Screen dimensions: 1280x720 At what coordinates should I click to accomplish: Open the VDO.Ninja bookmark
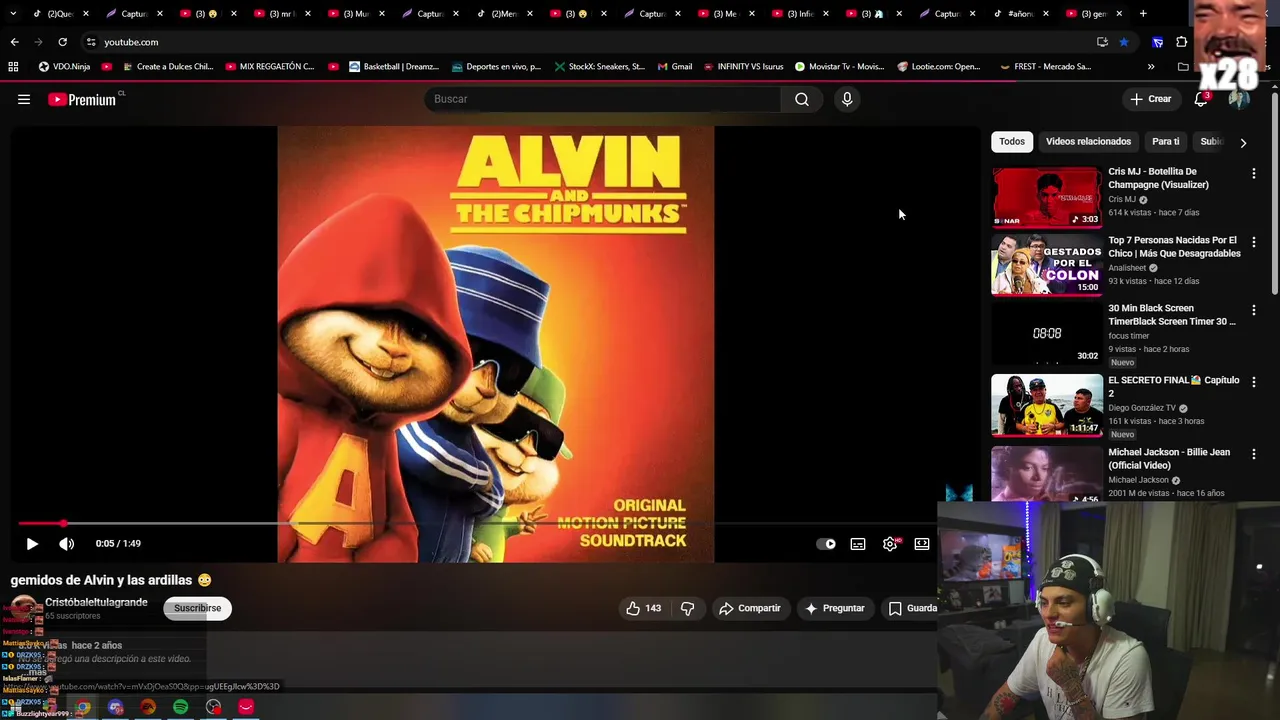[x=64, y=67]
